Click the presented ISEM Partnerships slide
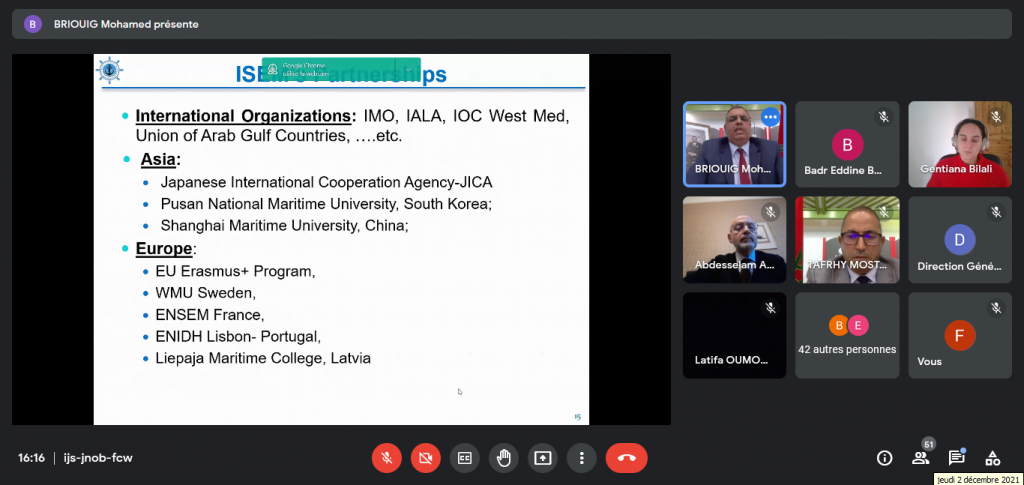This screenshot has width=1024, height=485. (x=341, y=238)
